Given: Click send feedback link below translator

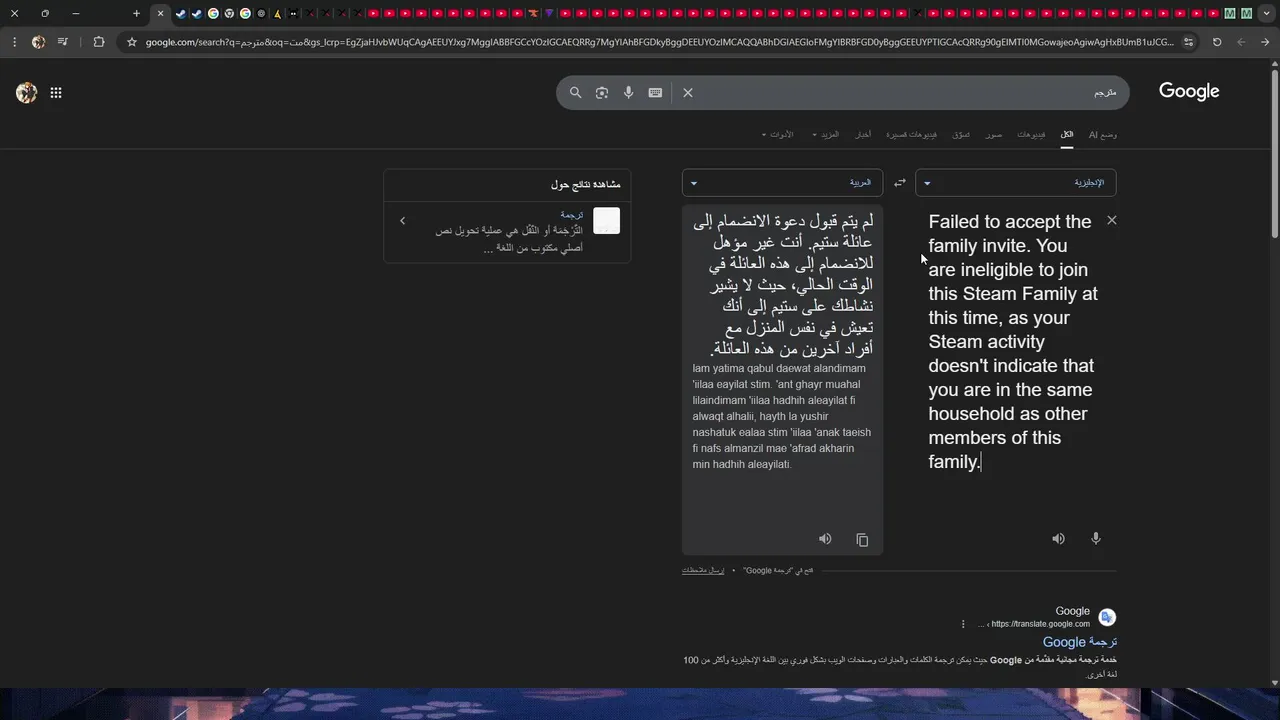Looking at the screenshot, I should click(703, 570).
